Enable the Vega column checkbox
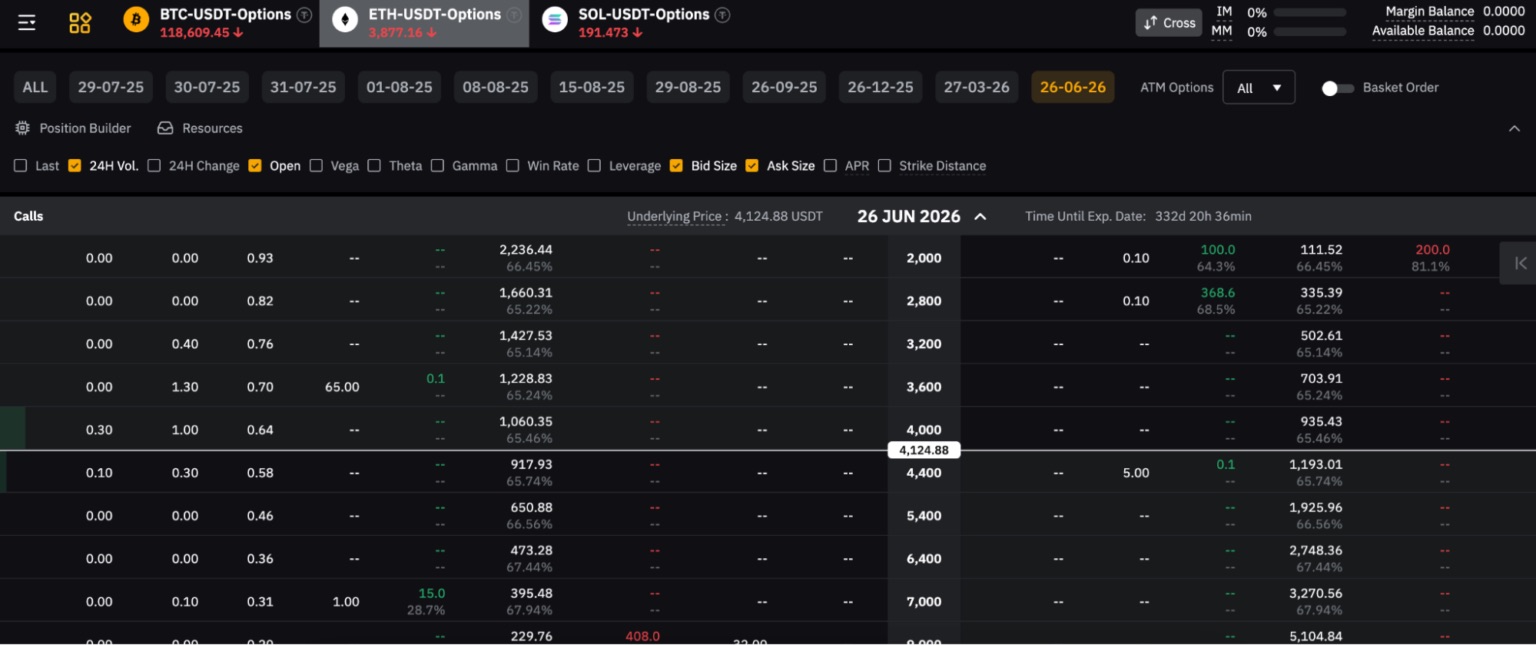 [316, 165]
